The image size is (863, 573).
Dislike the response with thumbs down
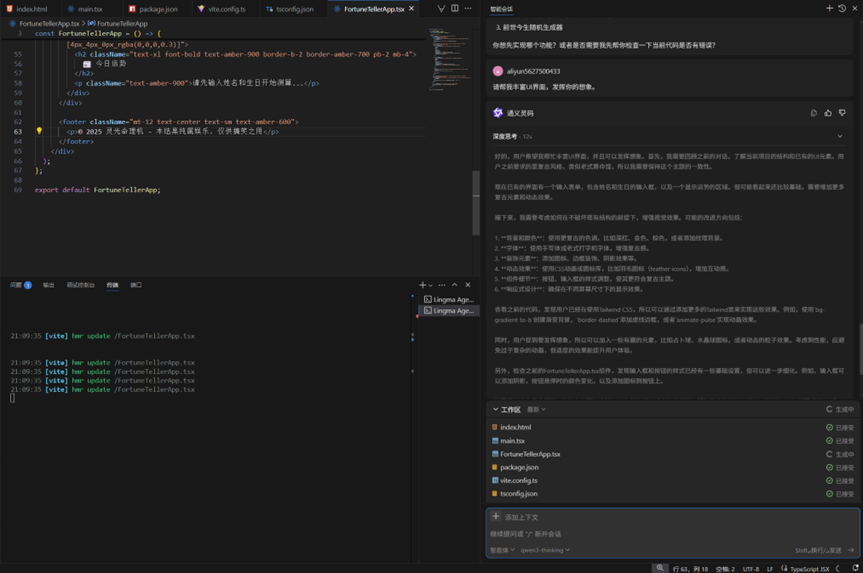[842, 113]
